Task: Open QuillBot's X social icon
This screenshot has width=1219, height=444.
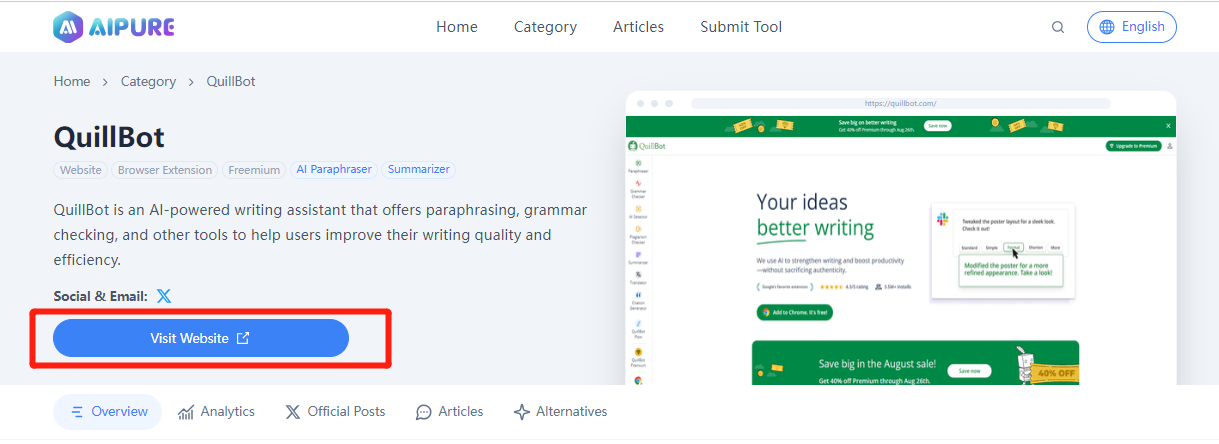Action: [164, 296]
